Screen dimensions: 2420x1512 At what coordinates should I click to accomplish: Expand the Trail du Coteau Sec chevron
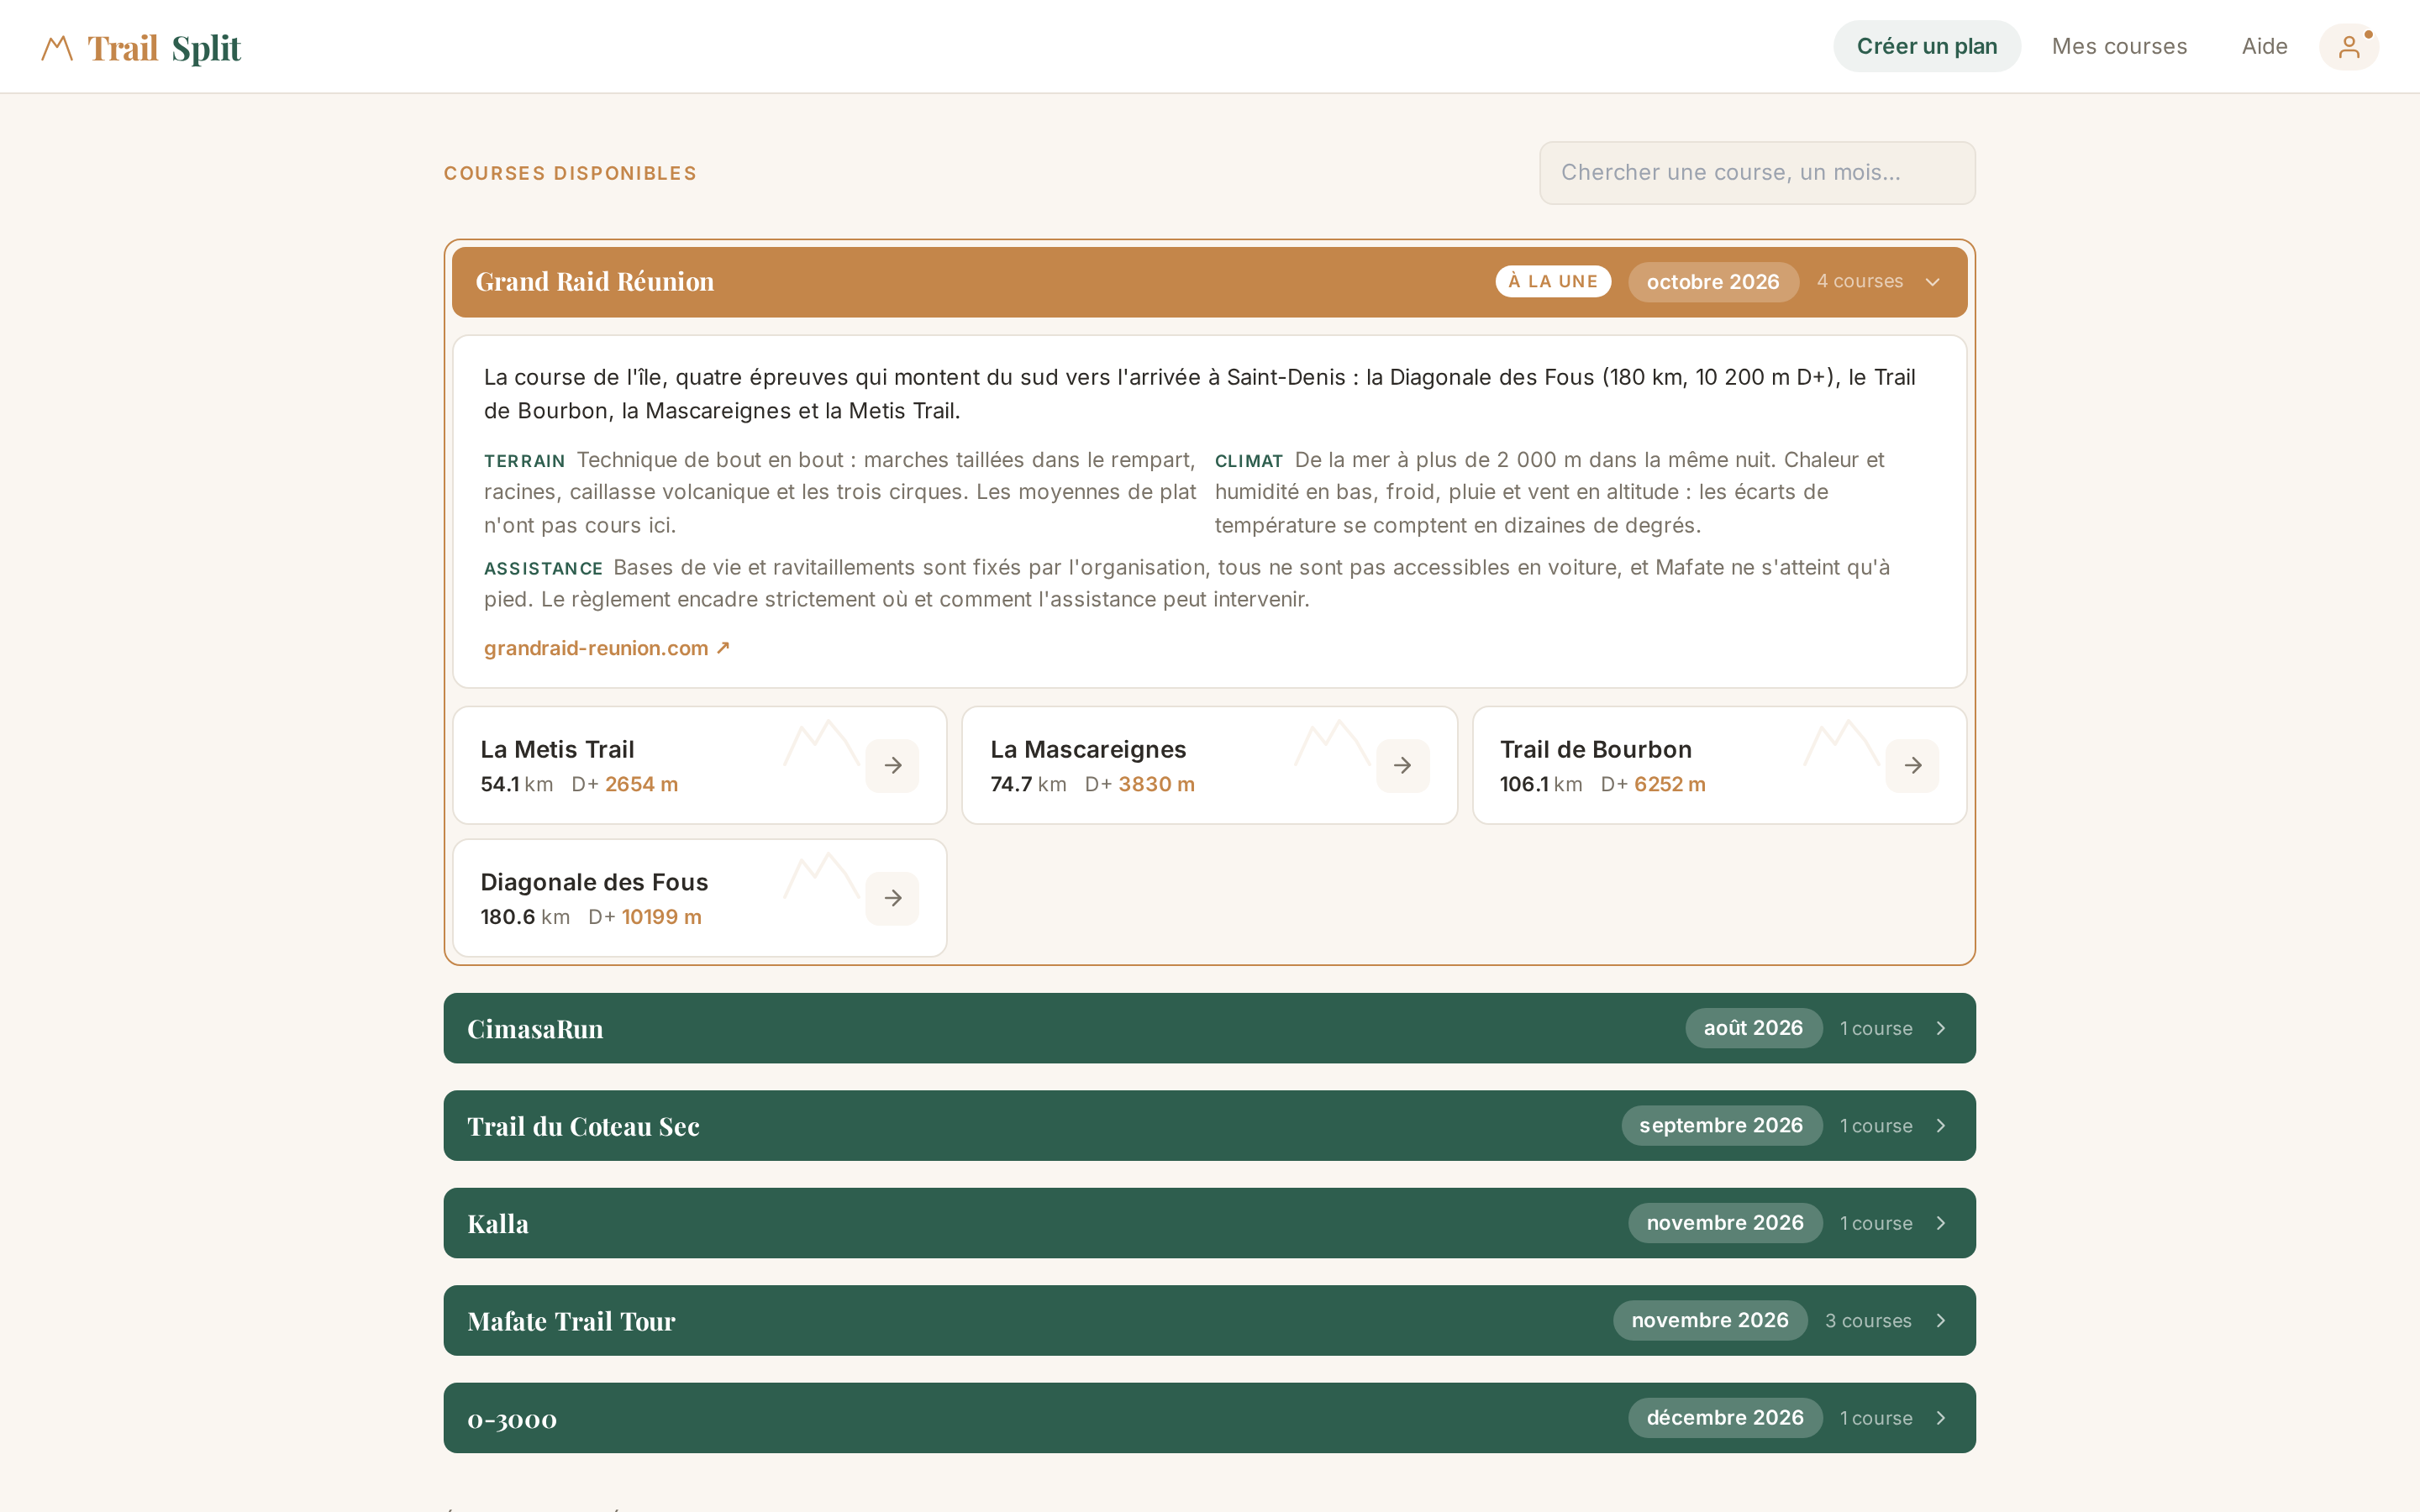(x=1940, y=1126)
